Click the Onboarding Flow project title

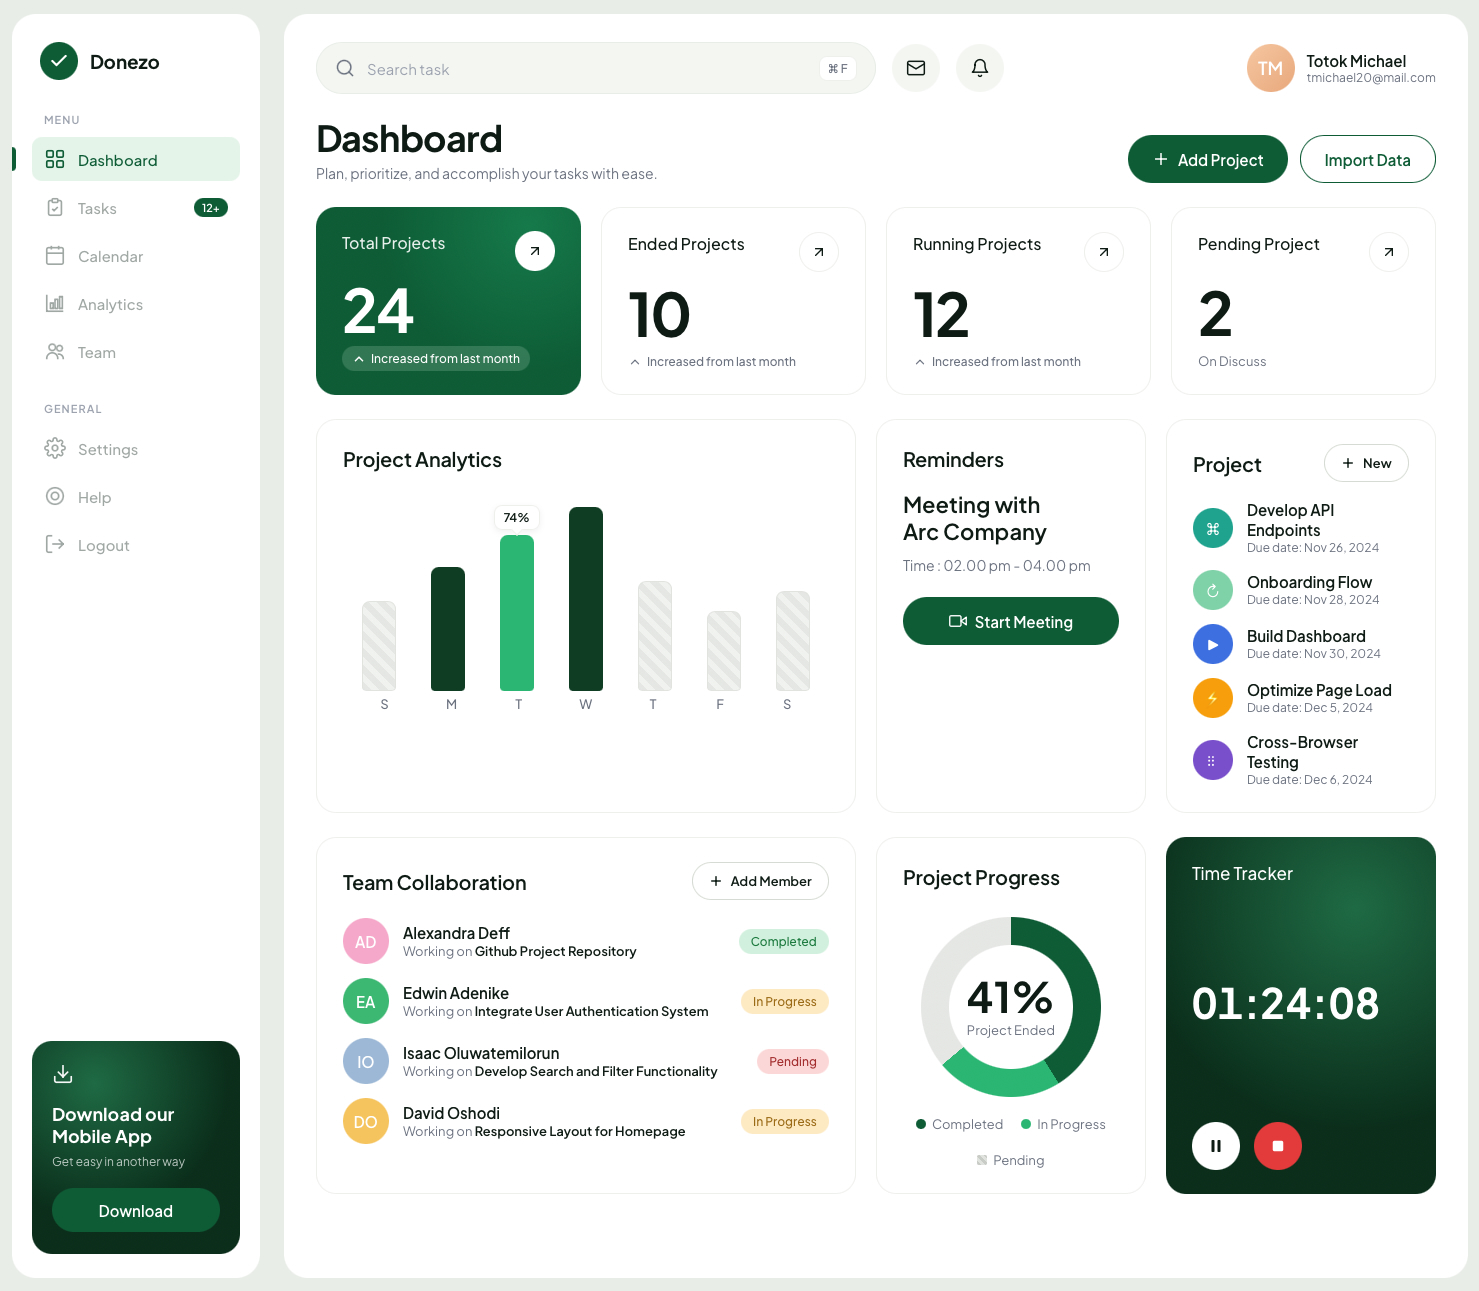1310,582
